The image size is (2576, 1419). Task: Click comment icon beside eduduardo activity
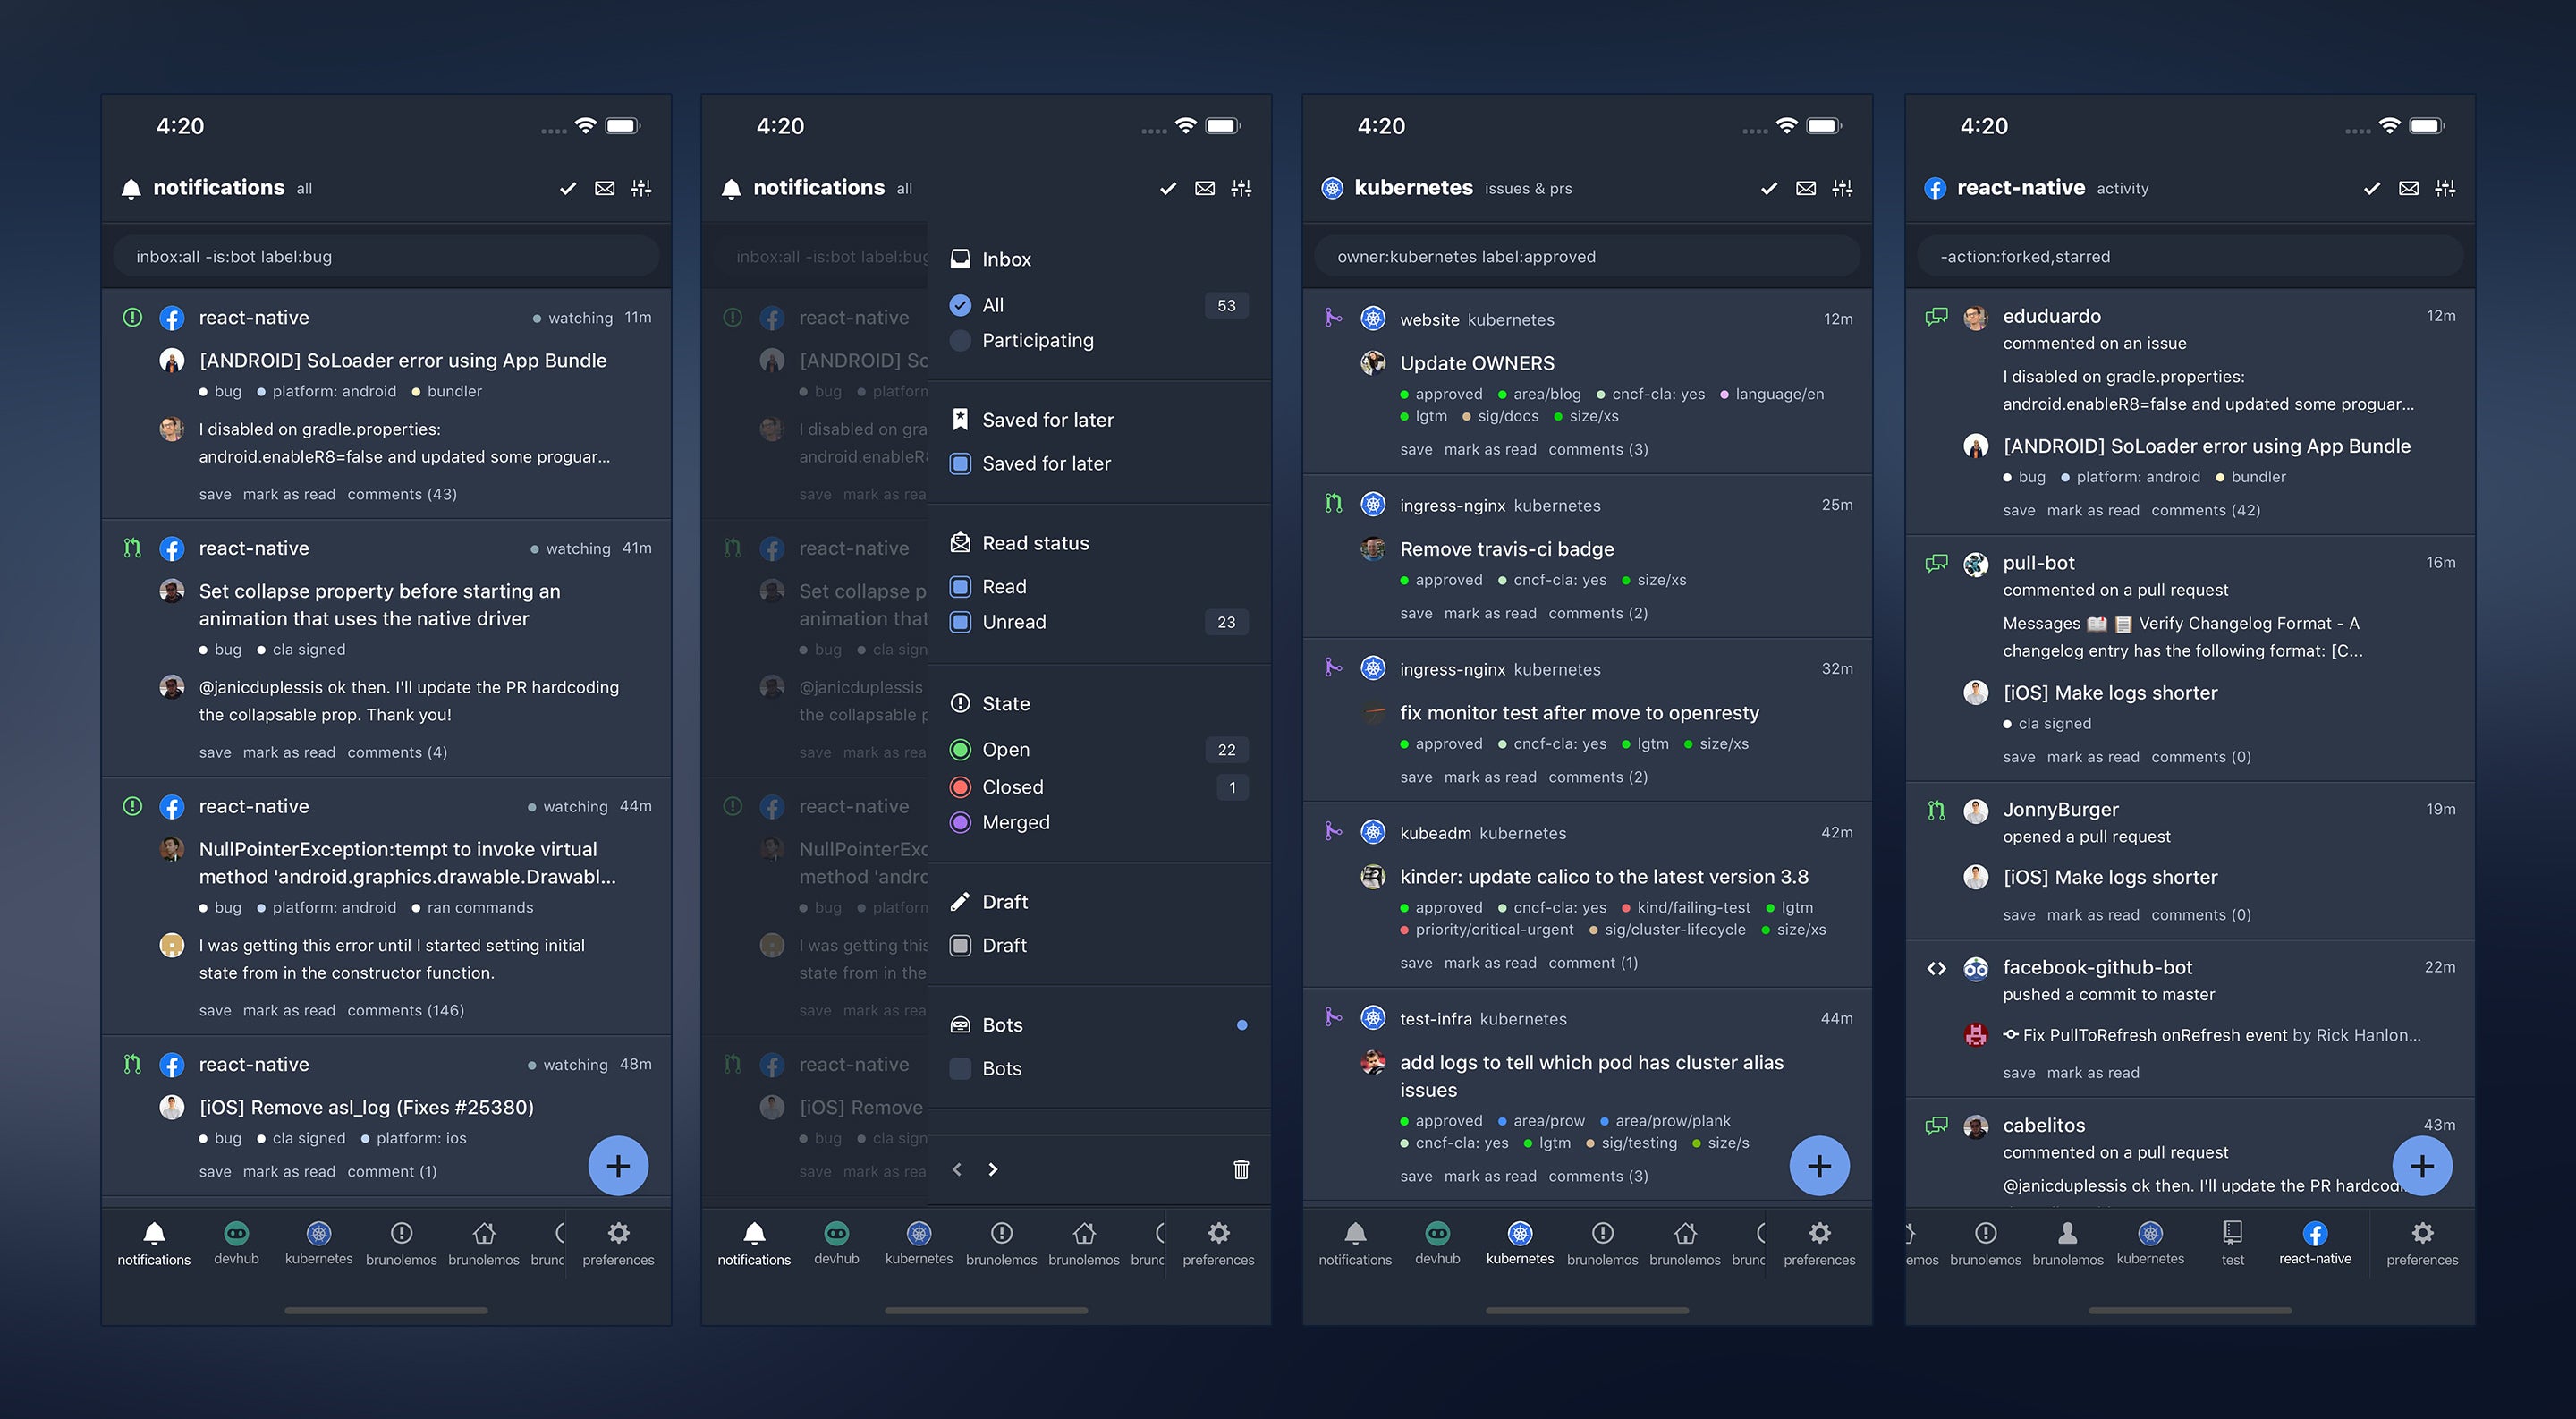[x=1936, y=316]
